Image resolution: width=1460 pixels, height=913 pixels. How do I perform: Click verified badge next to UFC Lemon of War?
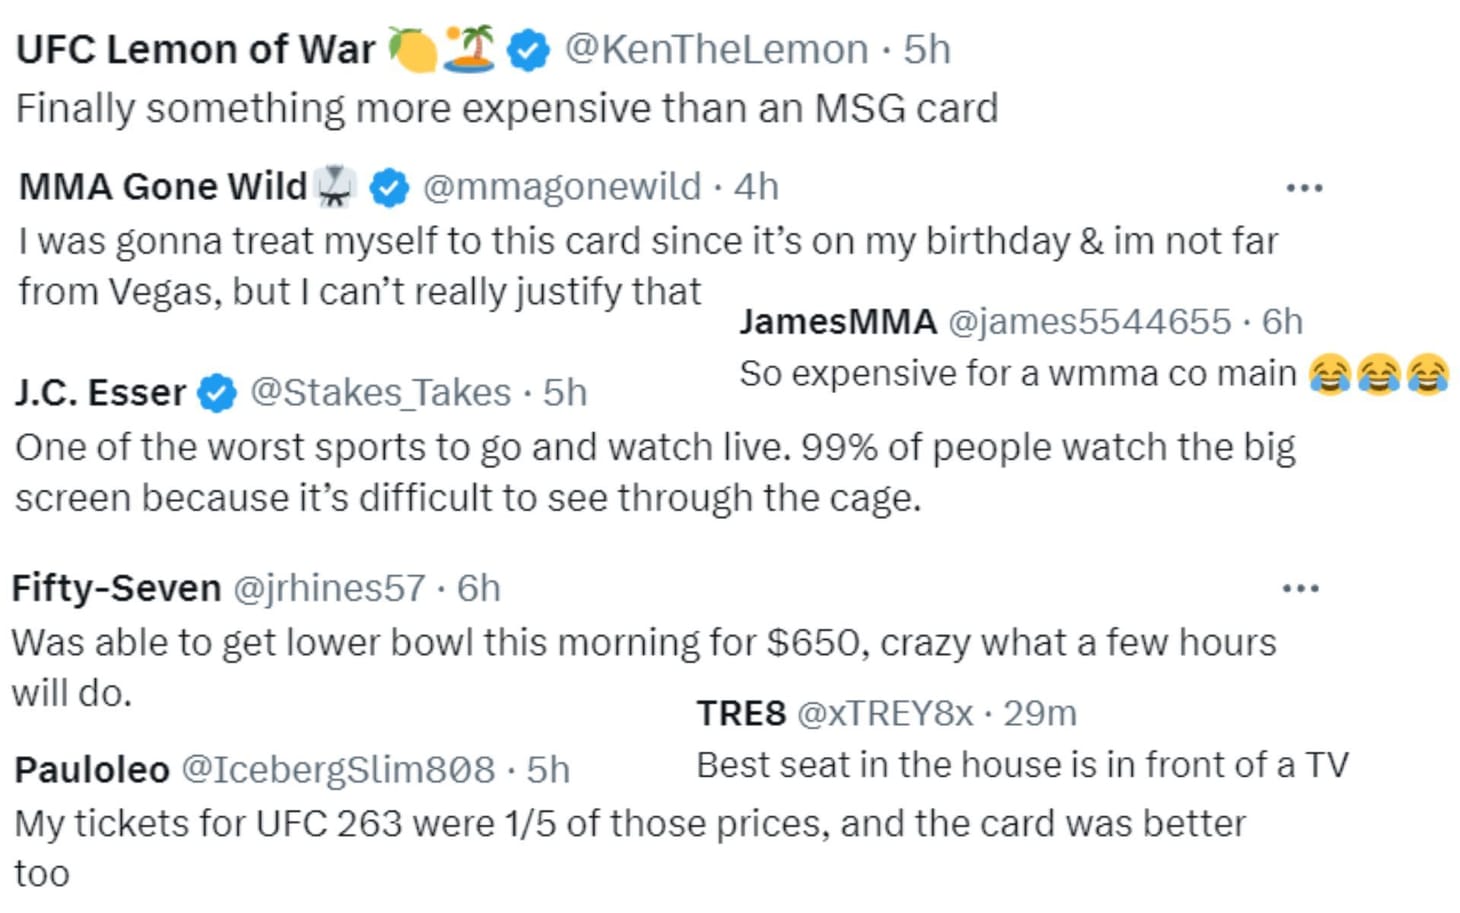tap(528, 50)
